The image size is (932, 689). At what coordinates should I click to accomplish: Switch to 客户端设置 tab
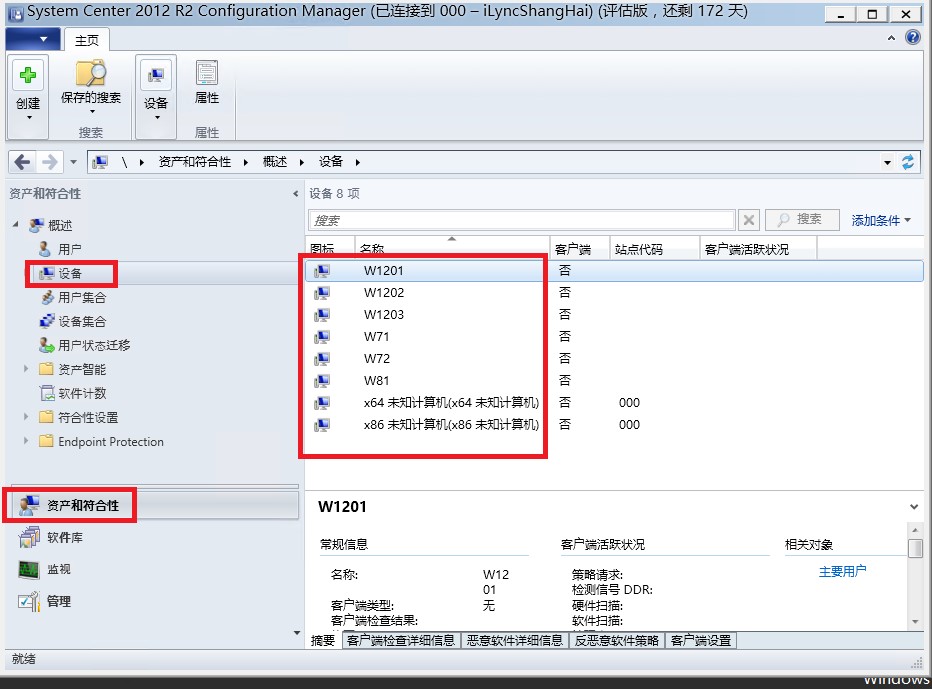[701, 640]
